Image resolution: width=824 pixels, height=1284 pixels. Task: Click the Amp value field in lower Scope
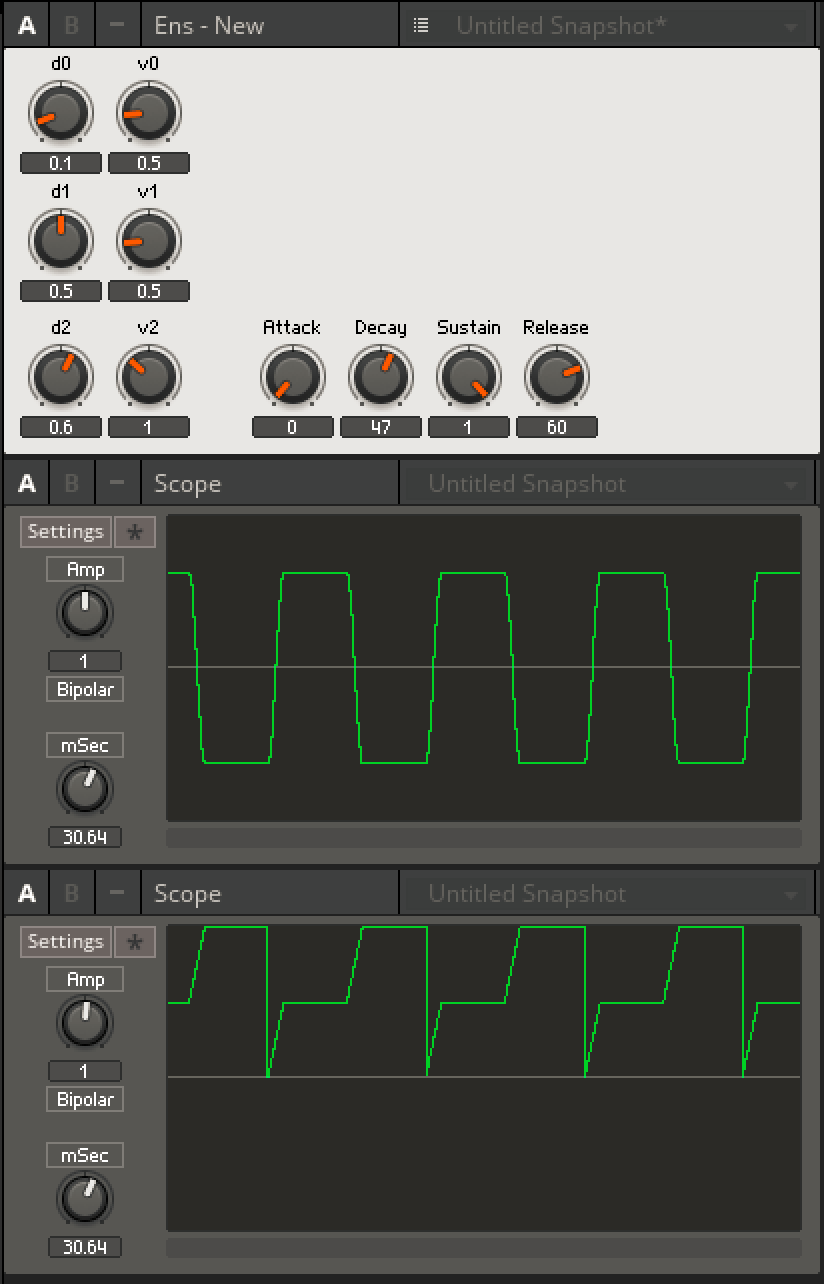(85, 1071)
